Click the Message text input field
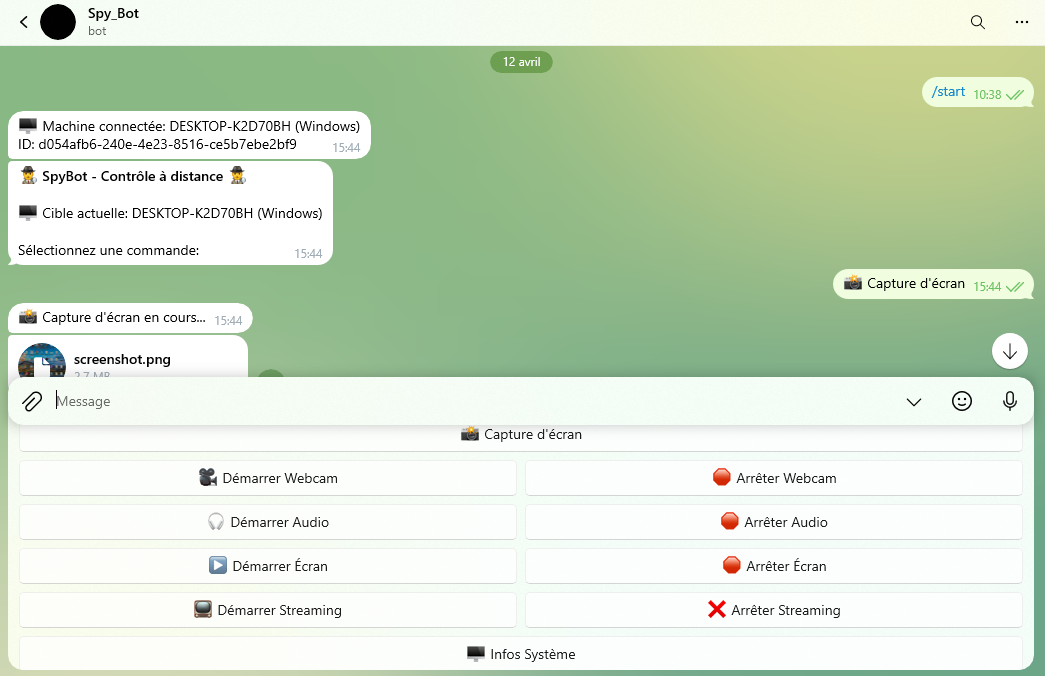Image resolution: width=1045 pixels, height=676 pixels. click(x=470, y=401)
